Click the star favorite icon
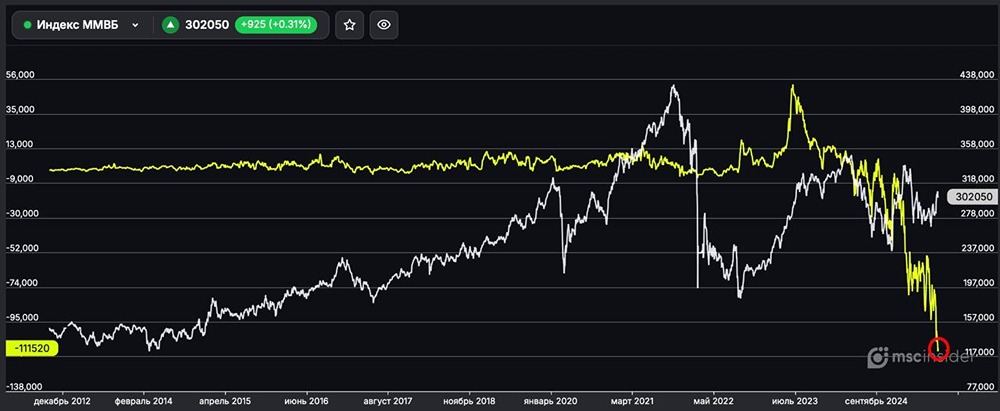Image resolution: width=1000 pixels, height=411 pixels. [349, 25]
